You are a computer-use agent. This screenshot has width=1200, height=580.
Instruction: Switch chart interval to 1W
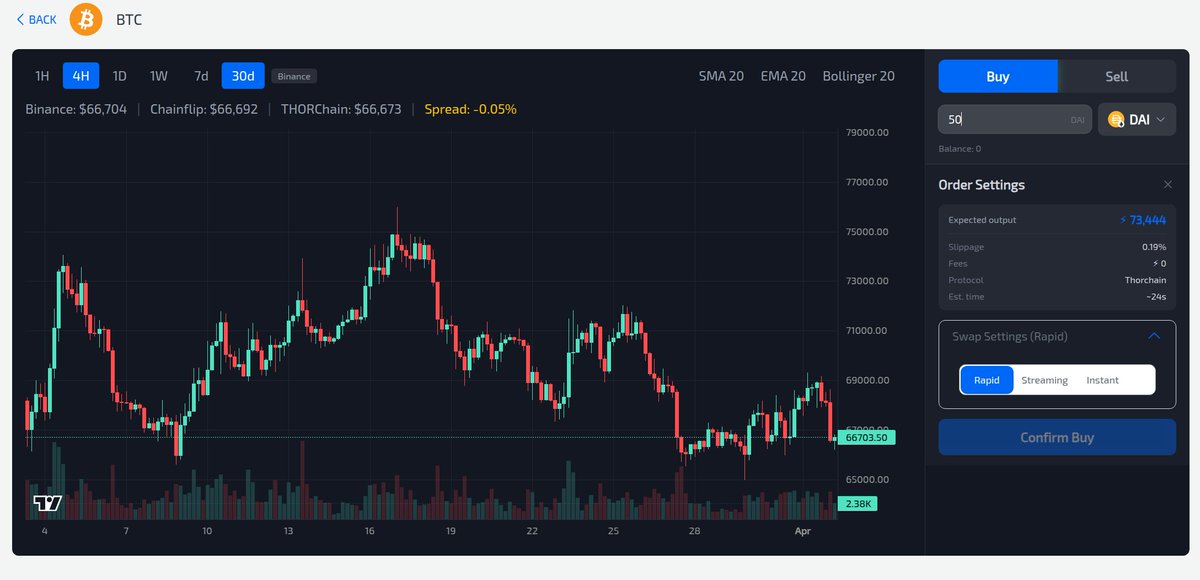(159, 76)
